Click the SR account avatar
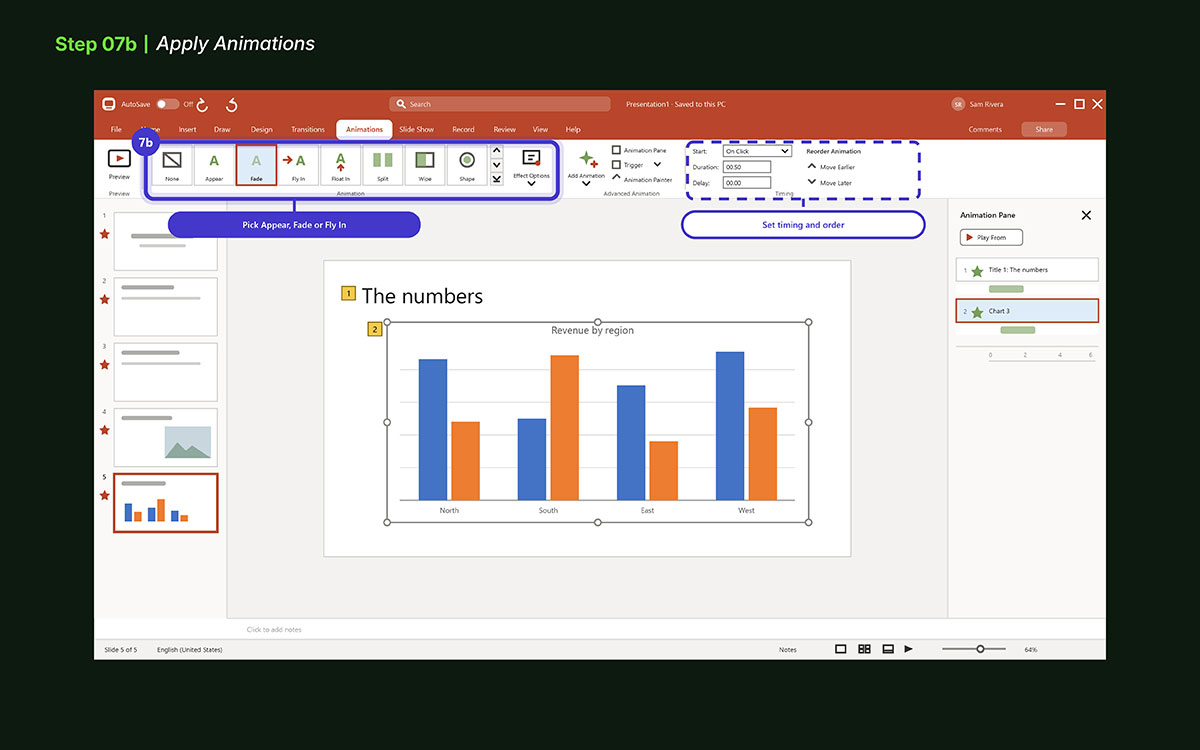Screen dimensions: 1200x750 (x=958, y=104)
